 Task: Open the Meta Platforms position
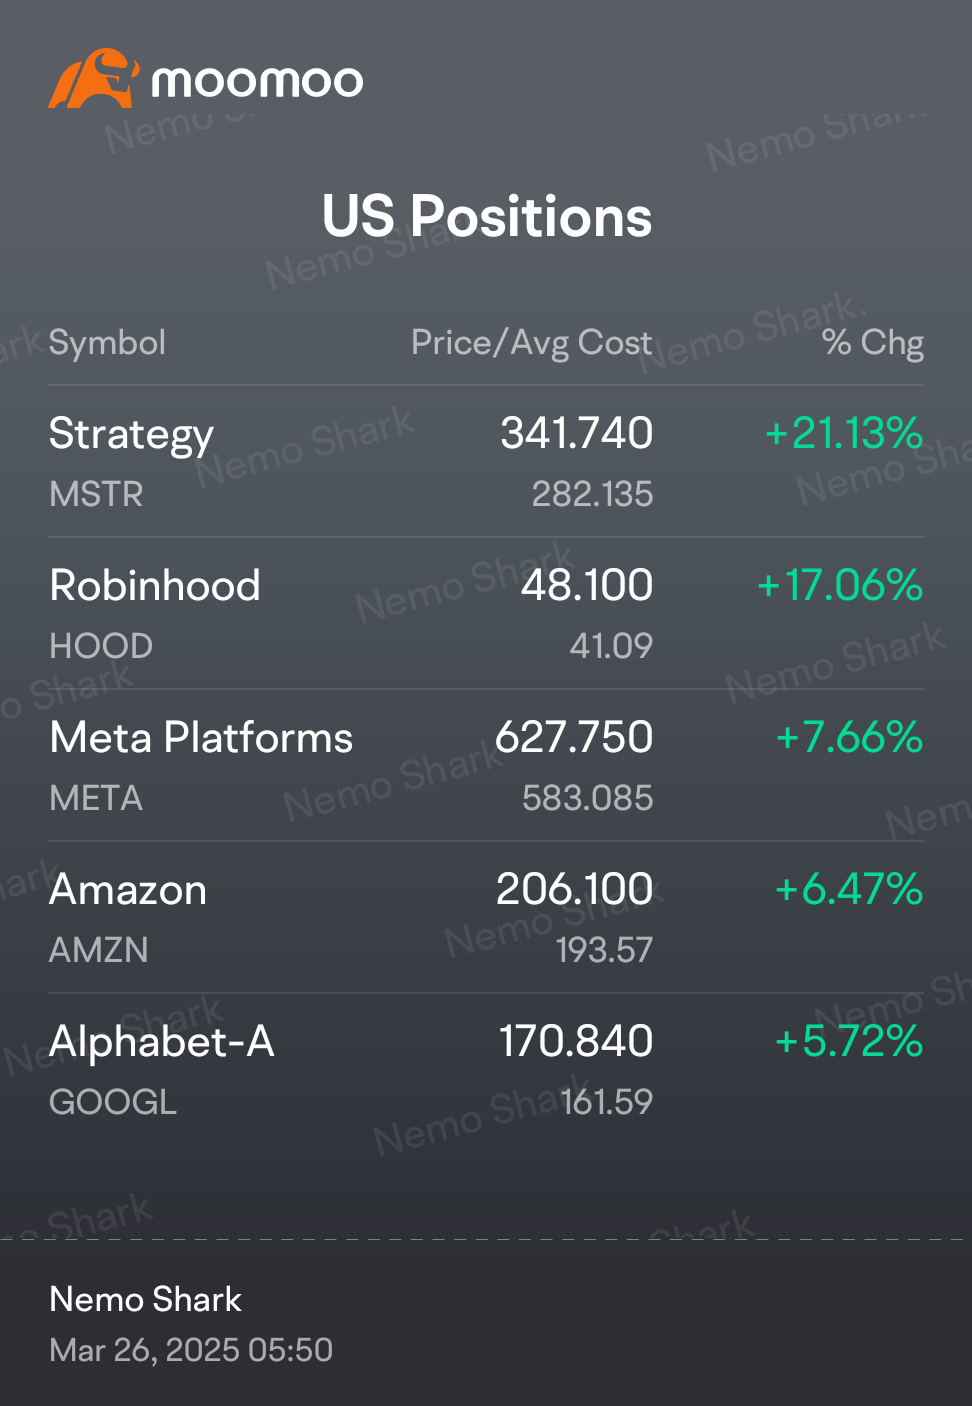[486, 766]
